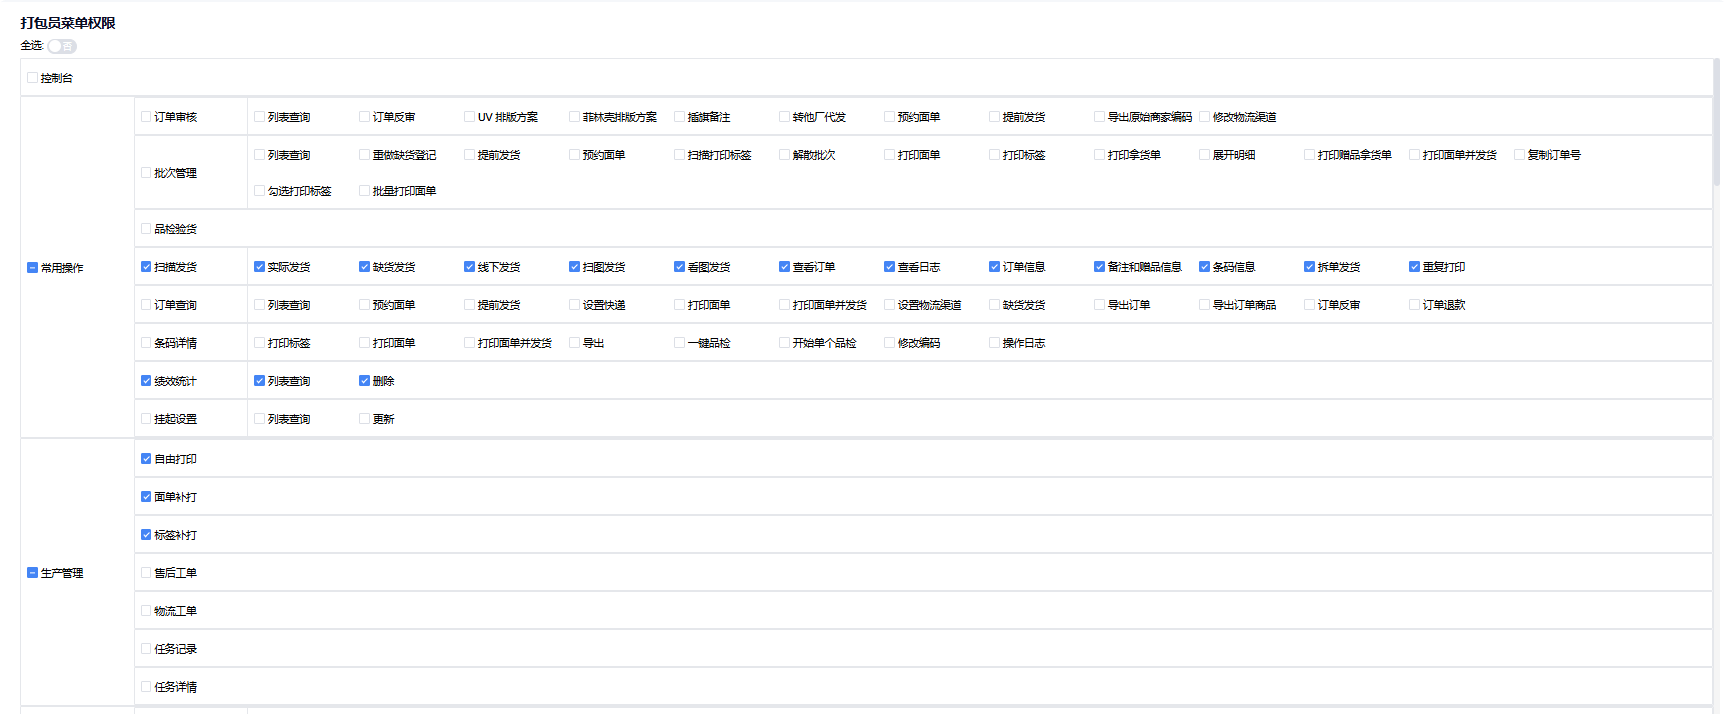Image resolution: width=1725 pixels, height=714 pixels.
Task: Click the vertical scrollbar on right edge
Action: [1717, 120]
